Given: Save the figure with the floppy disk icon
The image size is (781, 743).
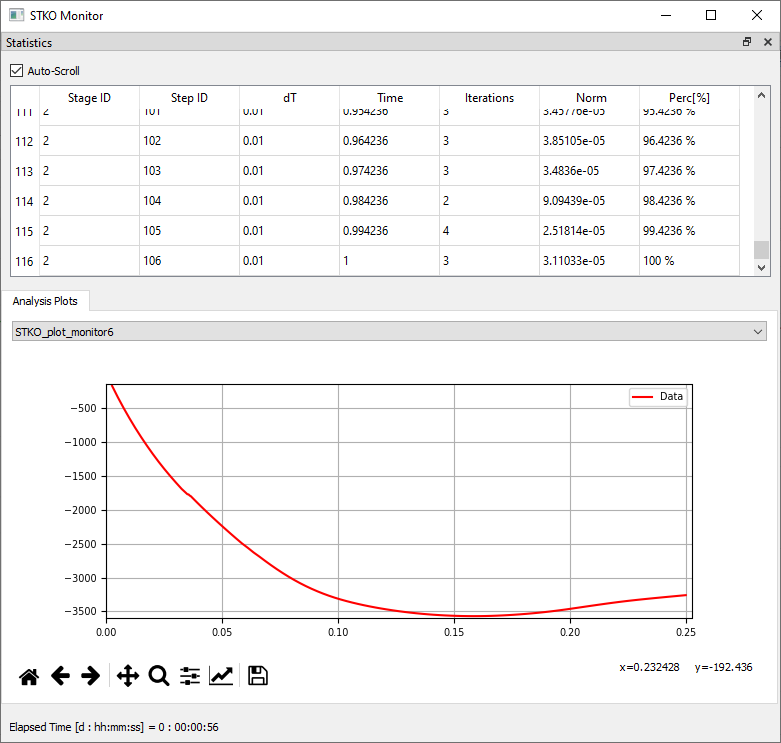Looking at the screenshot, I should pos(258,676).
